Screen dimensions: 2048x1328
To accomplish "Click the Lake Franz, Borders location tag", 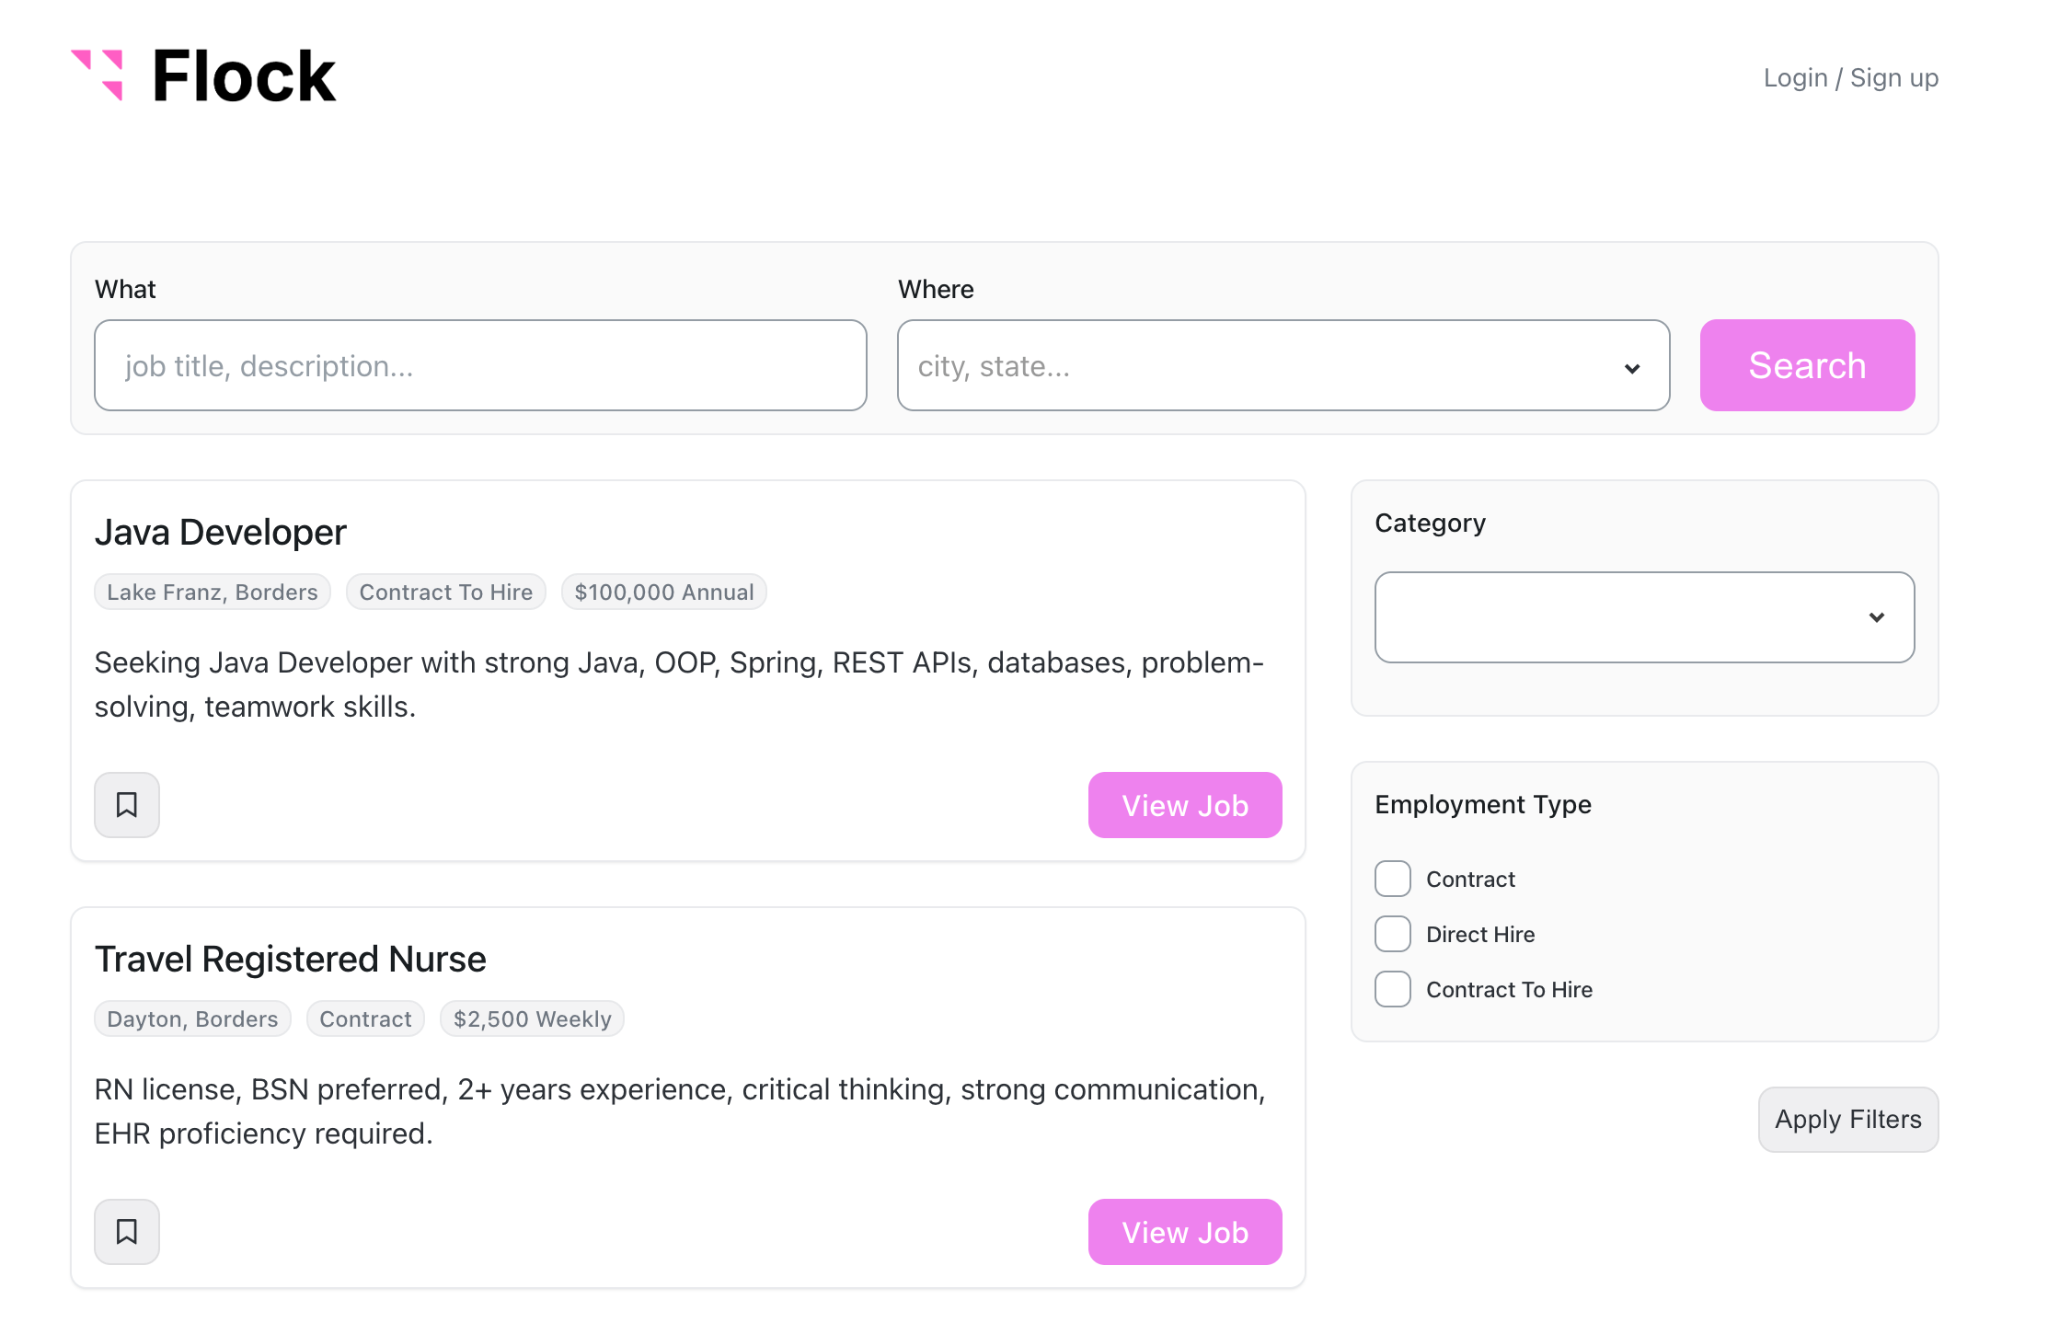I will point(212,592).
